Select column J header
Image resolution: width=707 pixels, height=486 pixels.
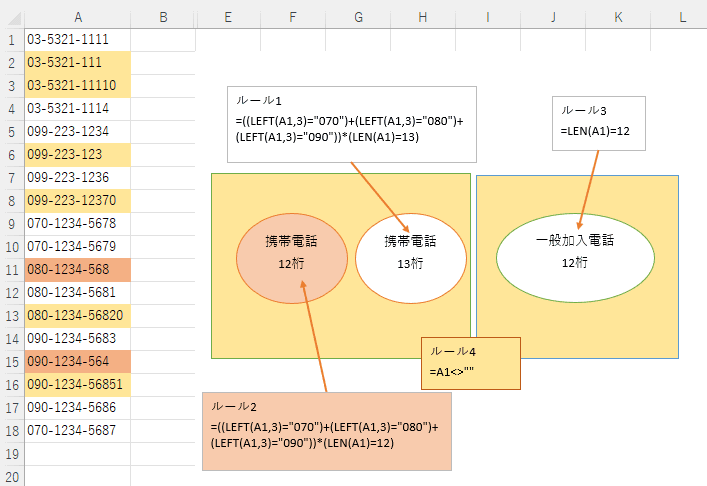point(553,18)
